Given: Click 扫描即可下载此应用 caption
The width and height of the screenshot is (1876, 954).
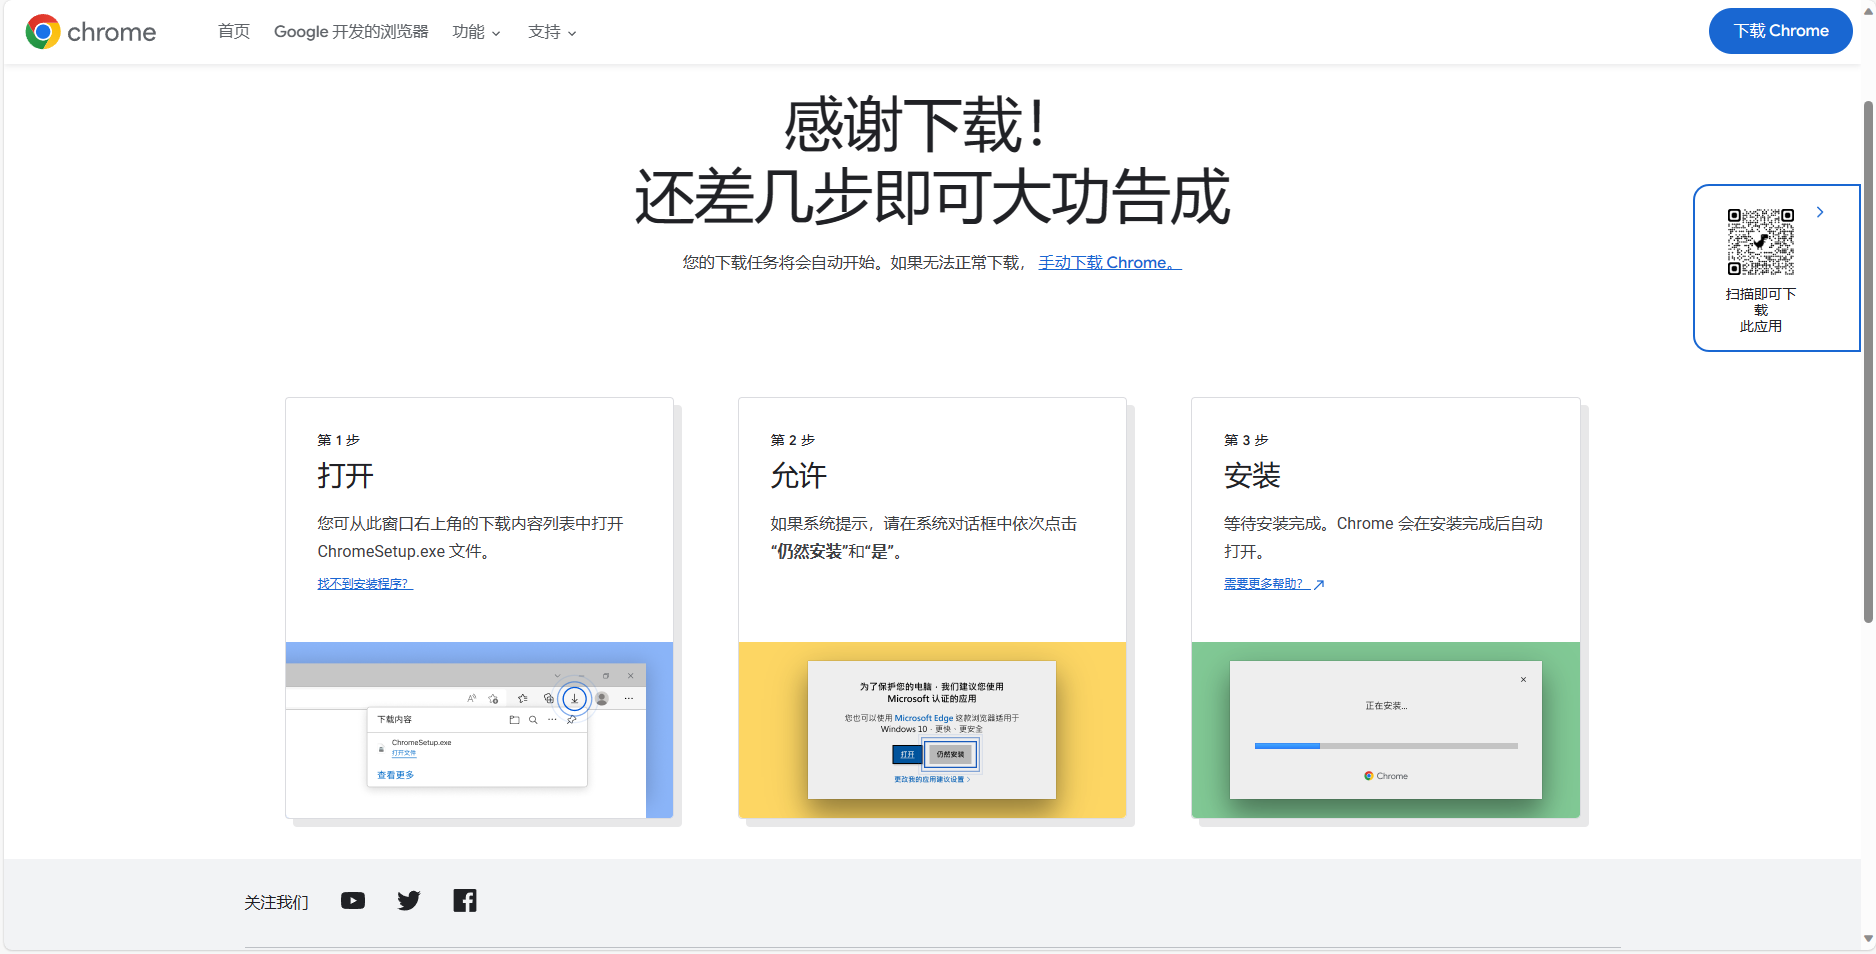Looking at the screenshot, I should click(x=1761, y=310).
